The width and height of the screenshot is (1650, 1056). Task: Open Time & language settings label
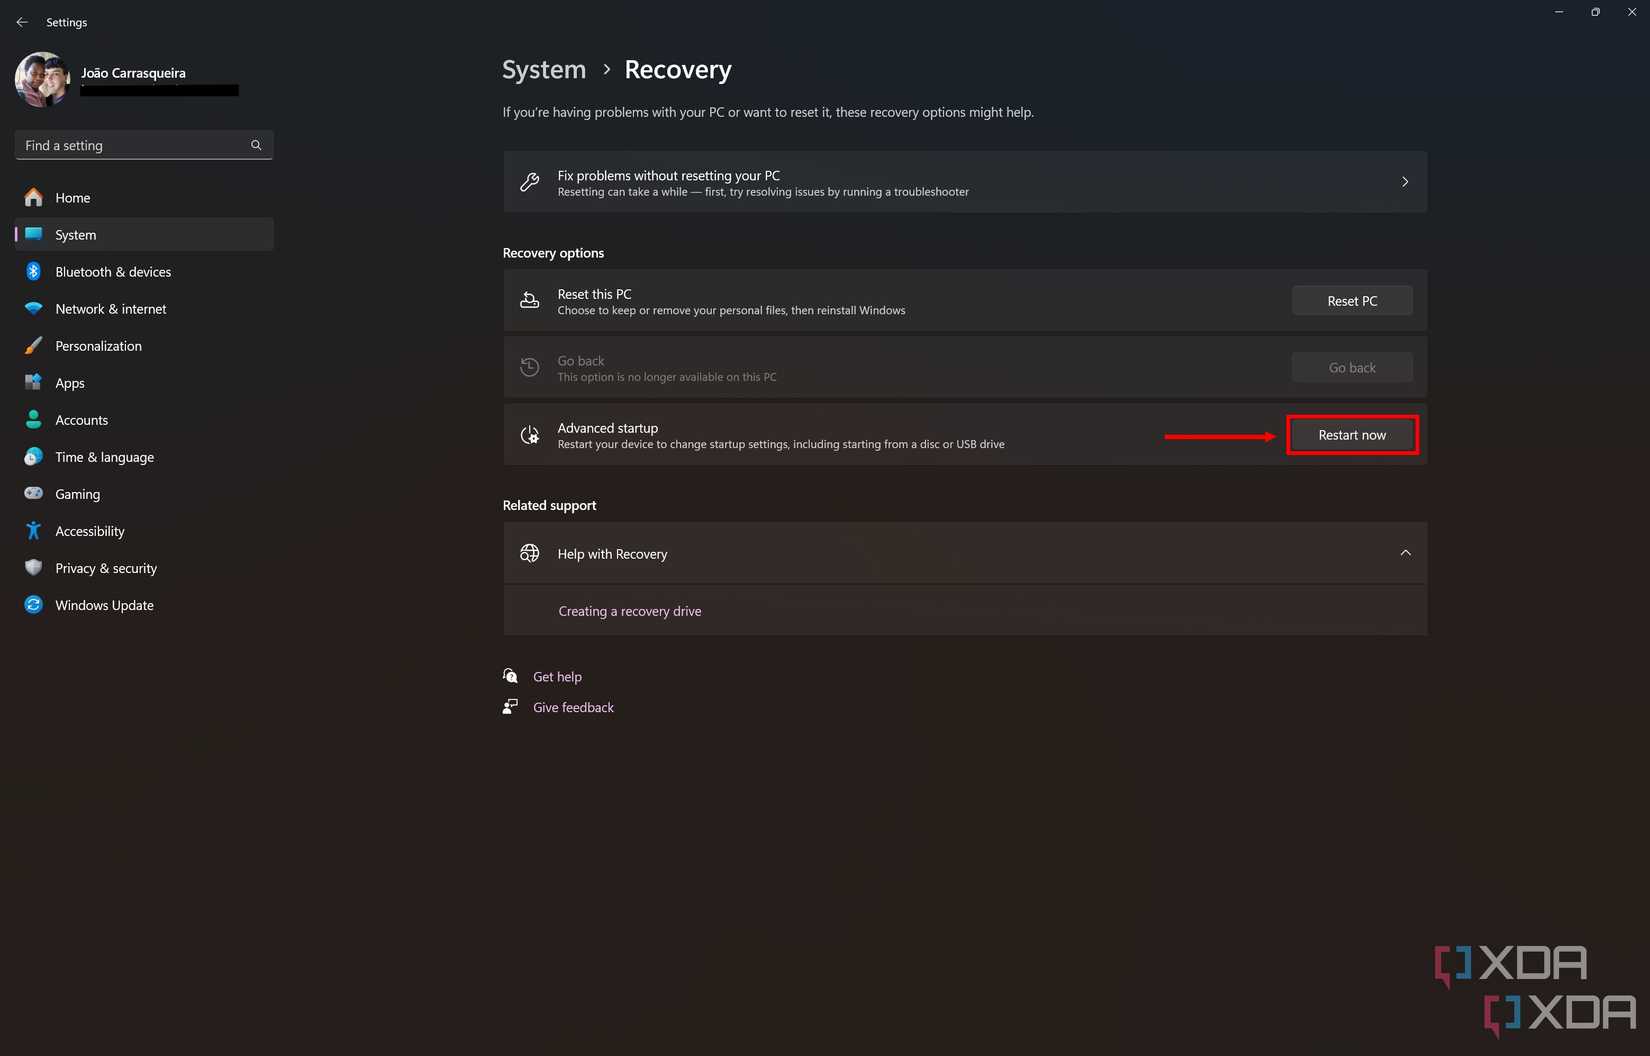pyautogui.click(x=105, y=457)
